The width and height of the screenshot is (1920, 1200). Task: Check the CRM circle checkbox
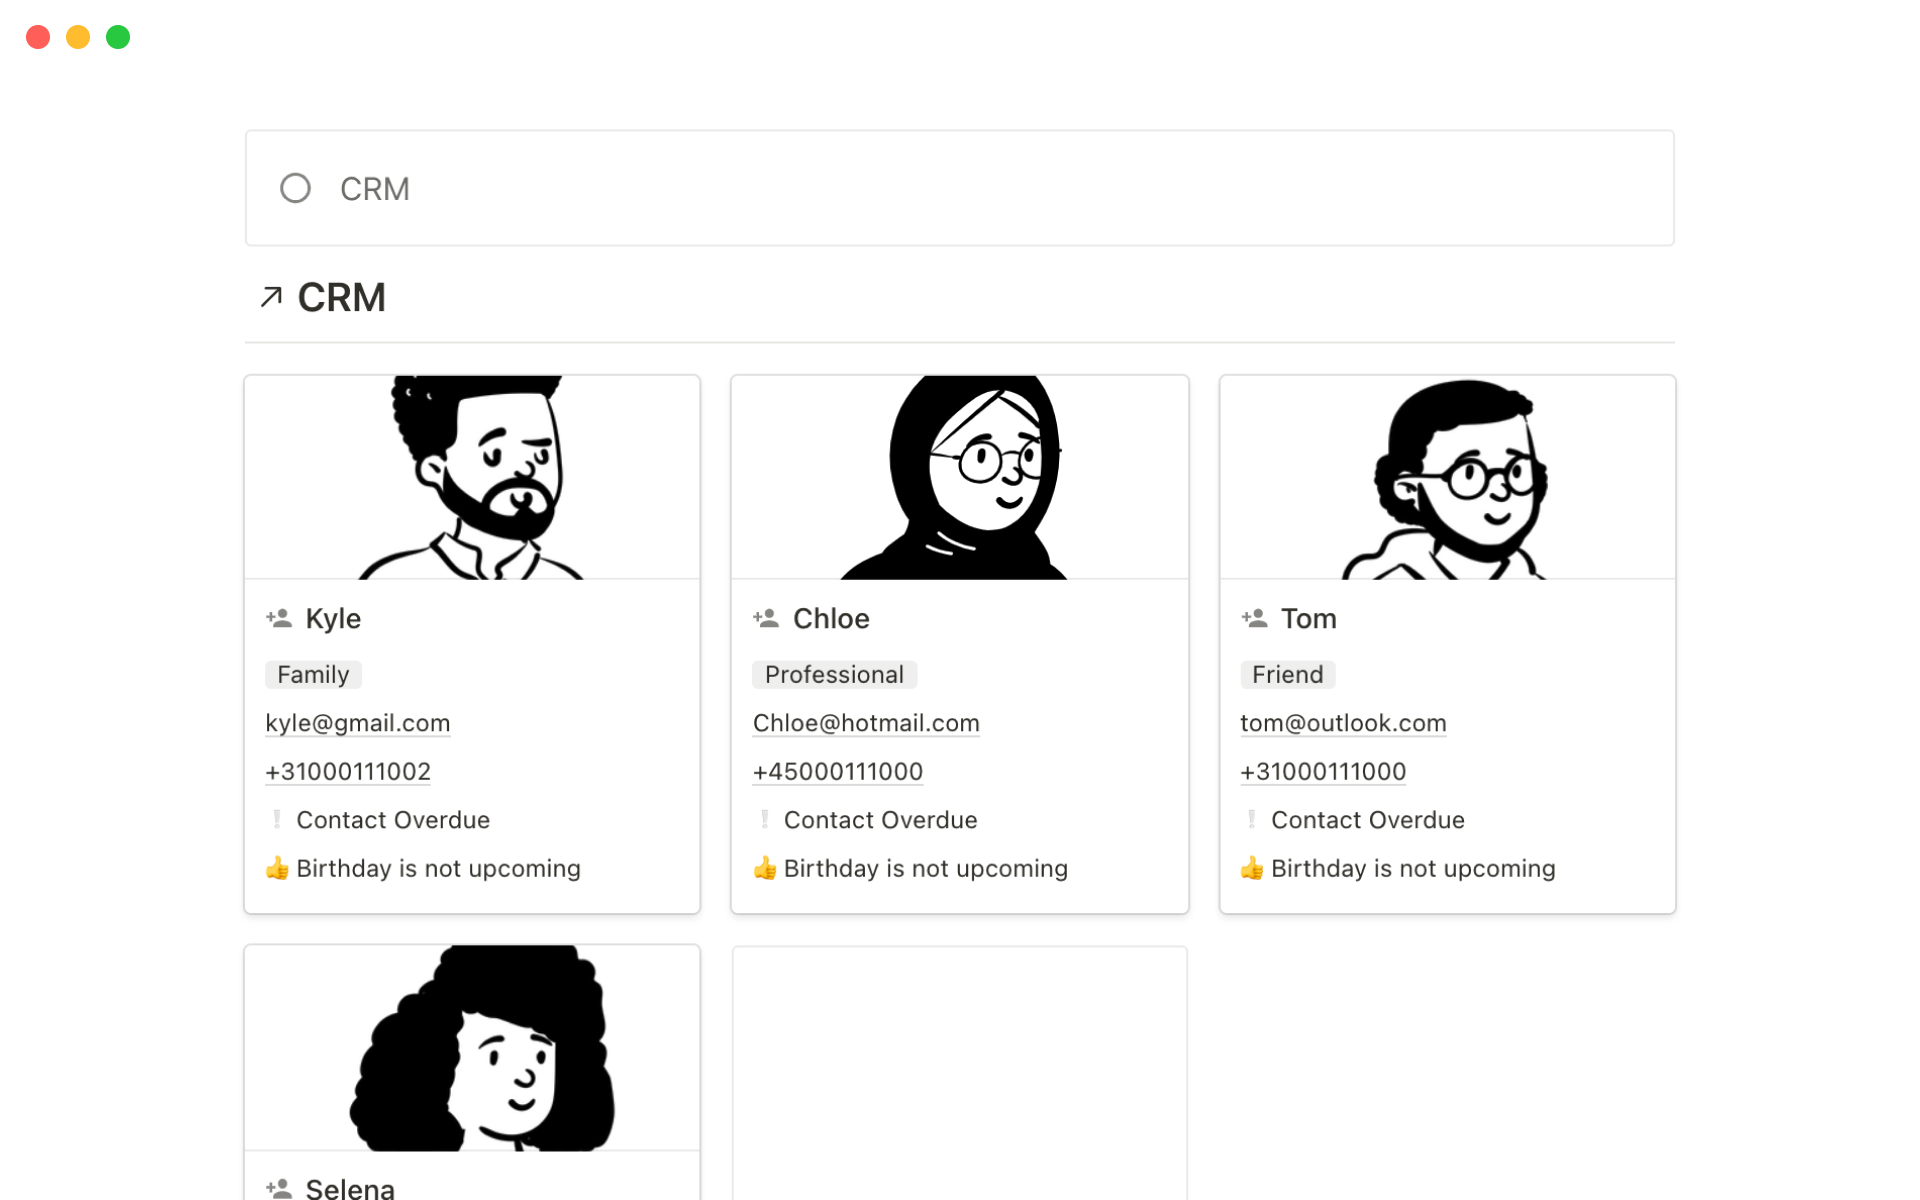coord(295,188)
